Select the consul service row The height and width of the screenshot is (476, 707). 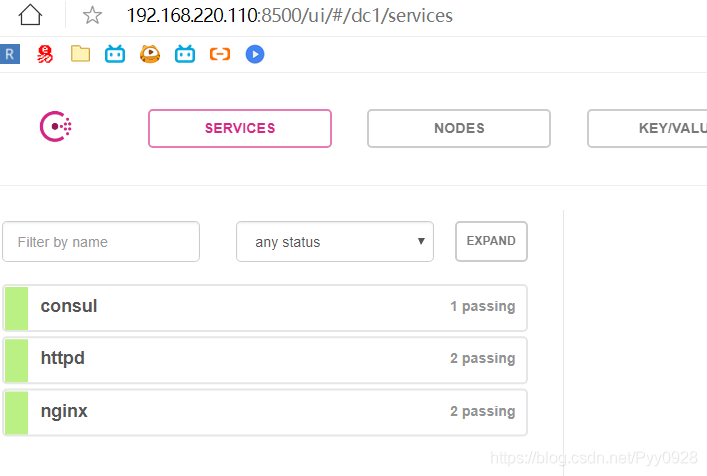pos(265,308)
